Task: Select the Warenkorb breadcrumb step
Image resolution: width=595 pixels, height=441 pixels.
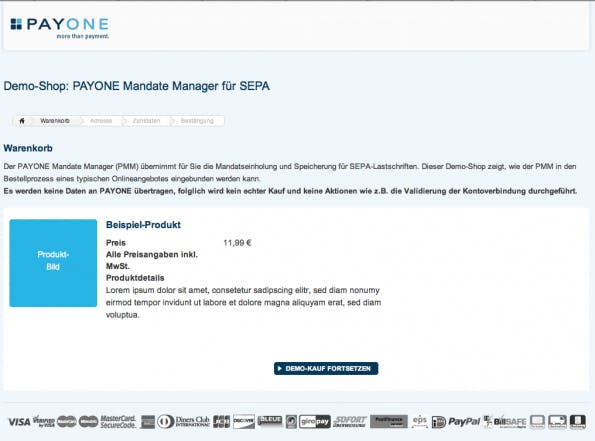Action: click(55, 121)
